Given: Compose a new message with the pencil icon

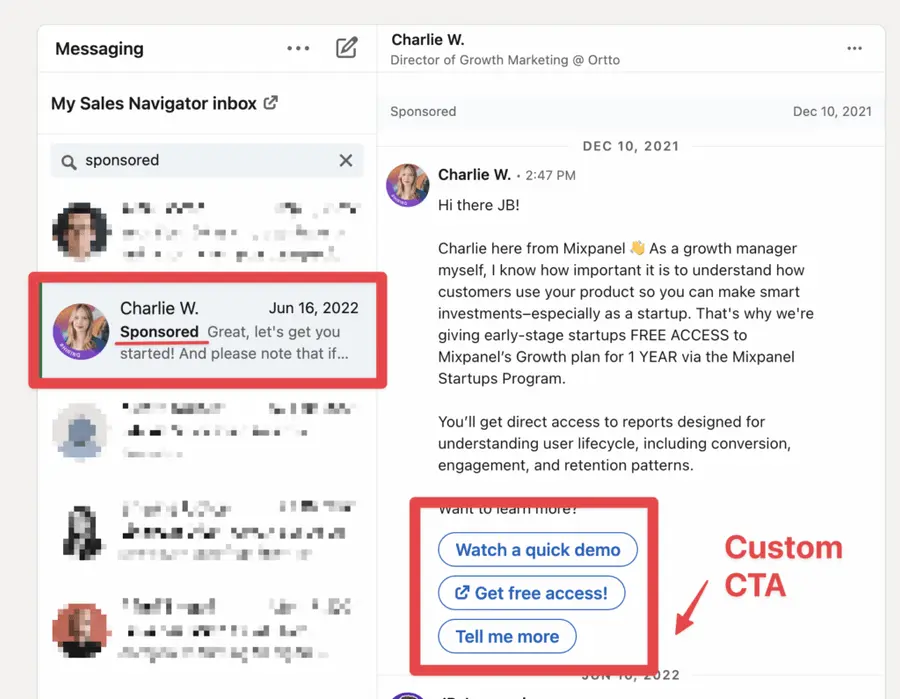Looking at the screenshot, I should (x=347, y=47).
